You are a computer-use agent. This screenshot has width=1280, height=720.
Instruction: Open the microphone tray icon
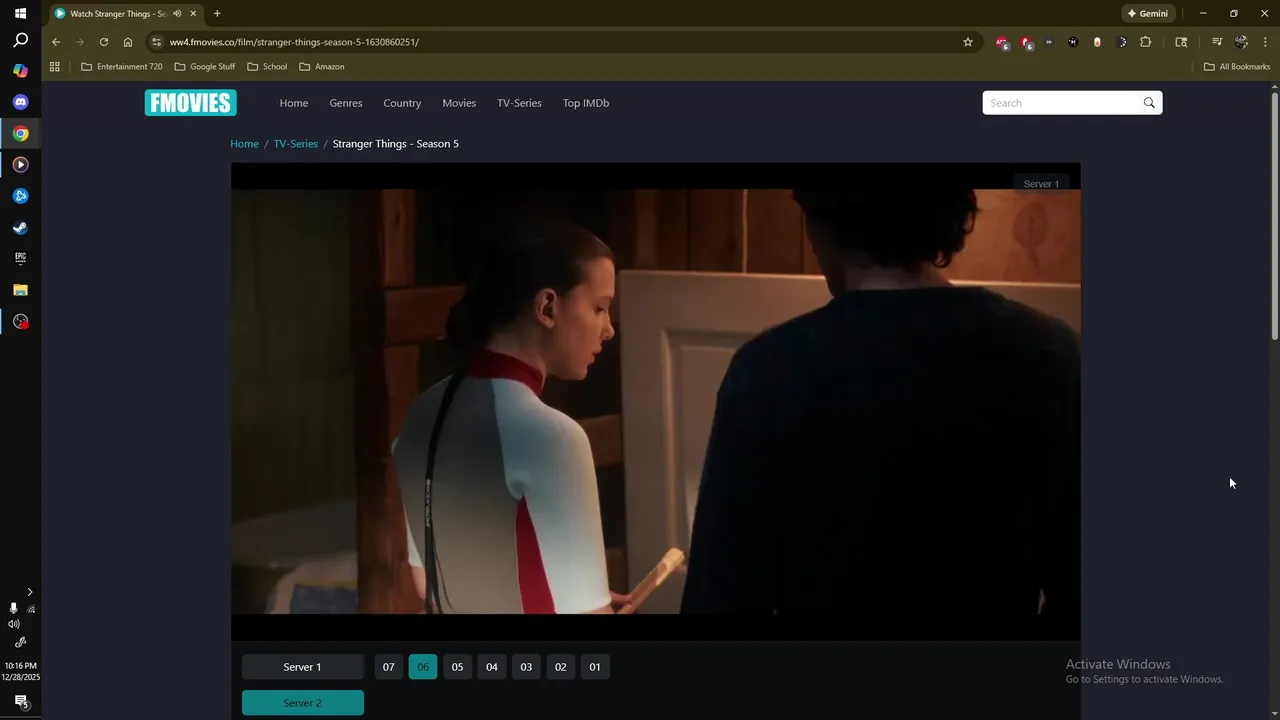13,608
